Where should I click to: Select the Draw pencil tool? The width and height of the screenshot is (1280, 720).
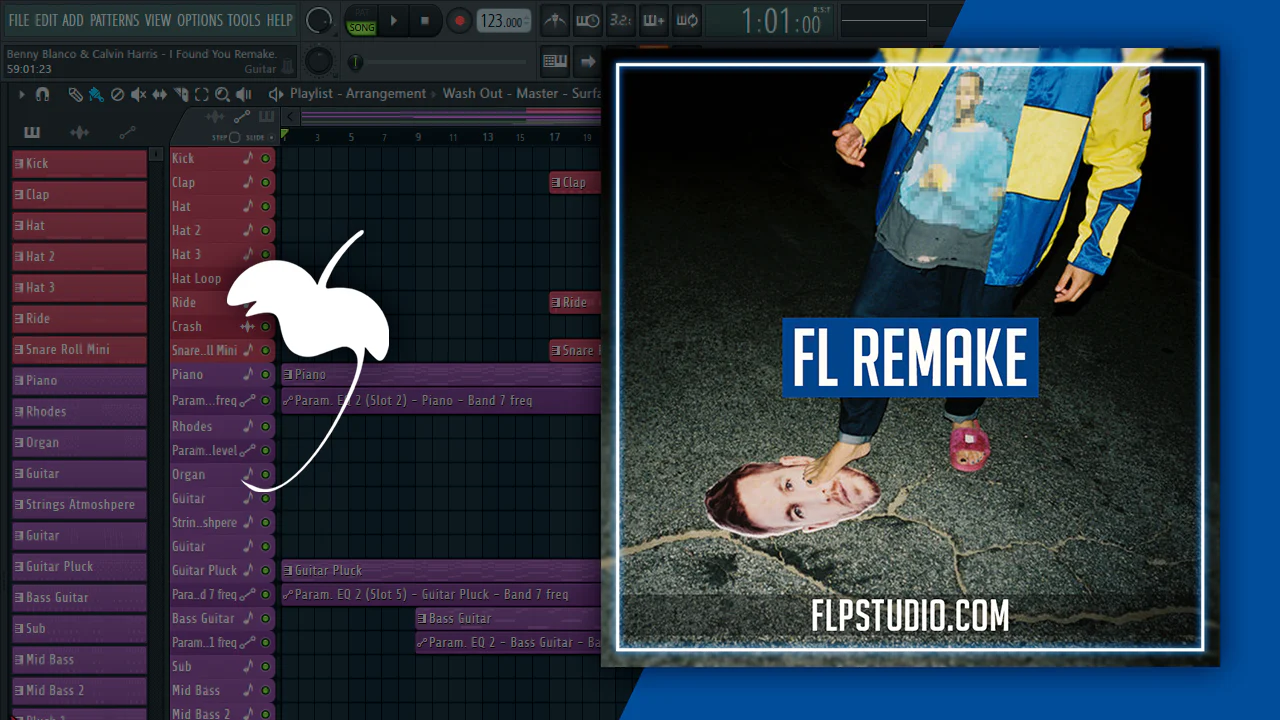(75, 94)
